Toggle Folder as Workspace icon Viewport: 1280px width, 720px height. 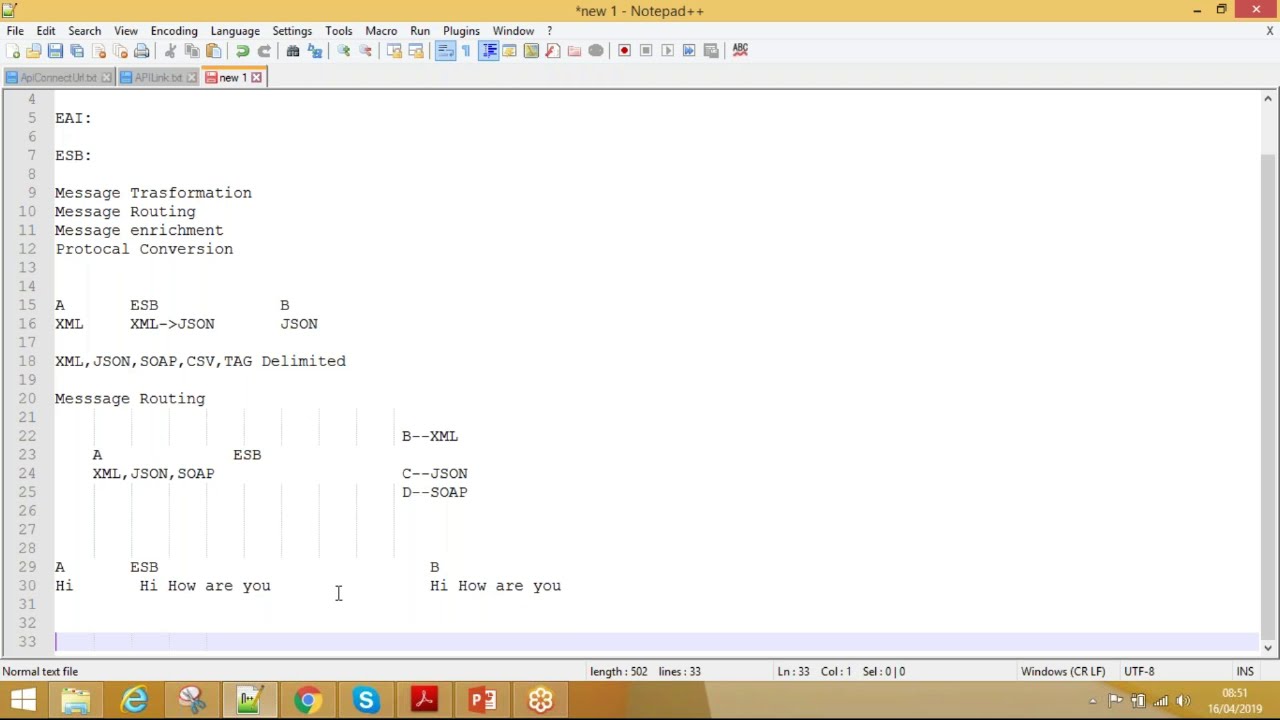(x=574, y=50)
